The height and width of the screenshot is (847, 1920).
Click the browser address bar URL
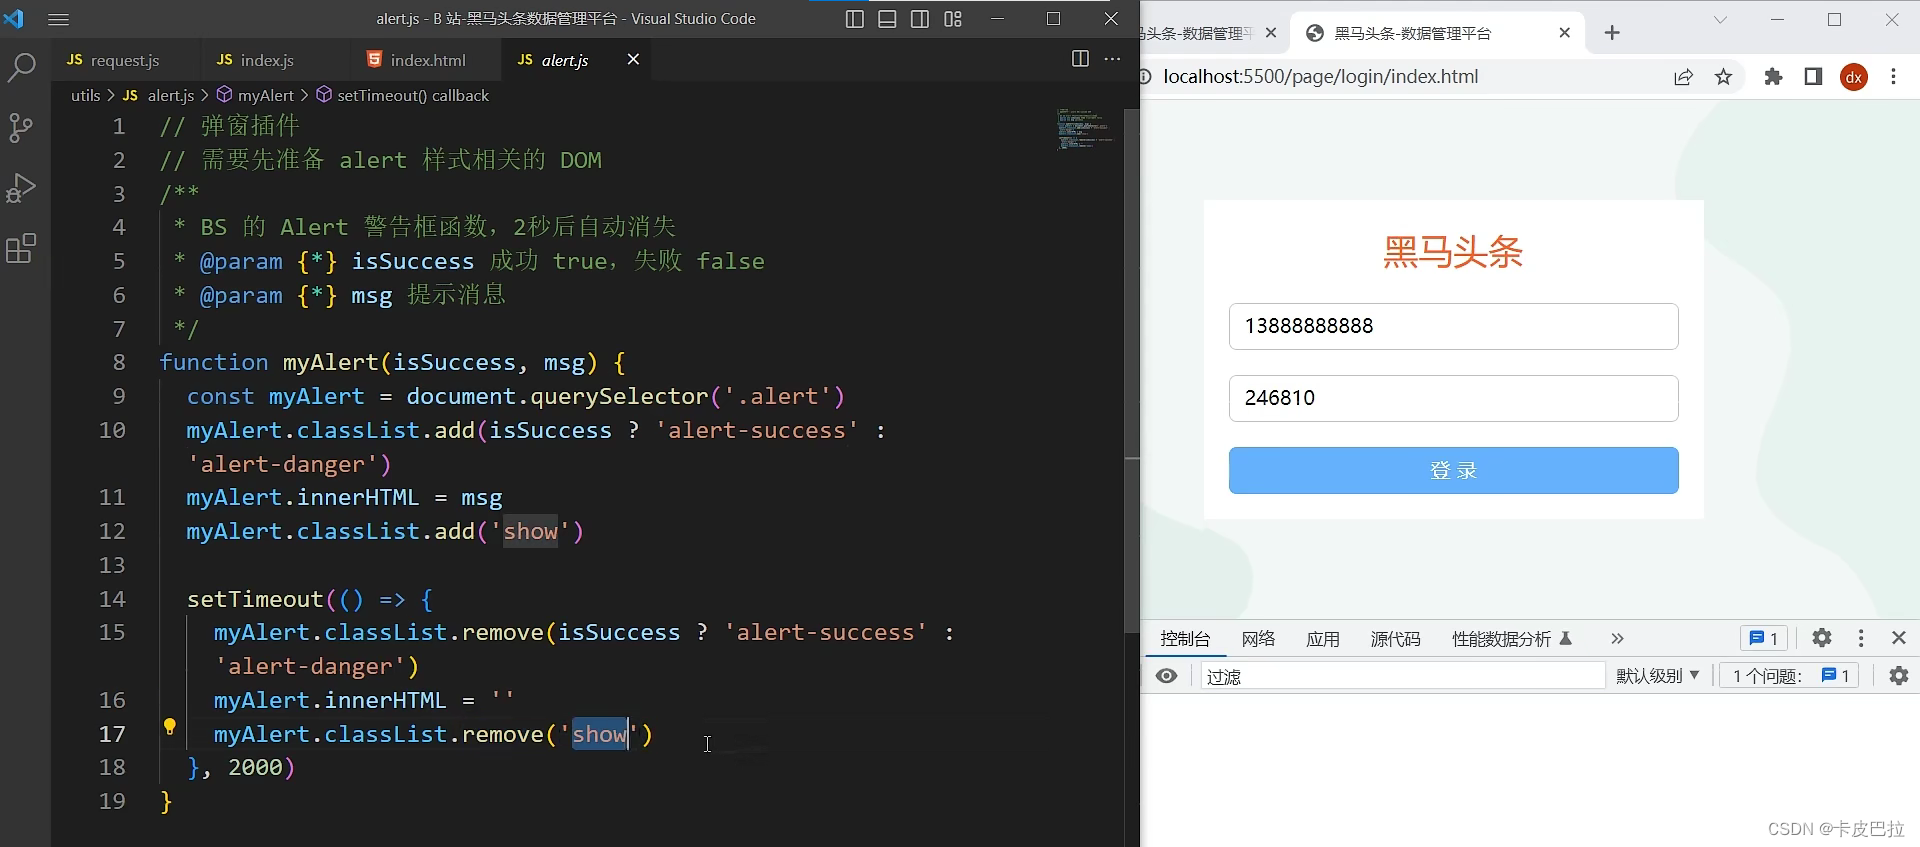tap(1320, 77)
